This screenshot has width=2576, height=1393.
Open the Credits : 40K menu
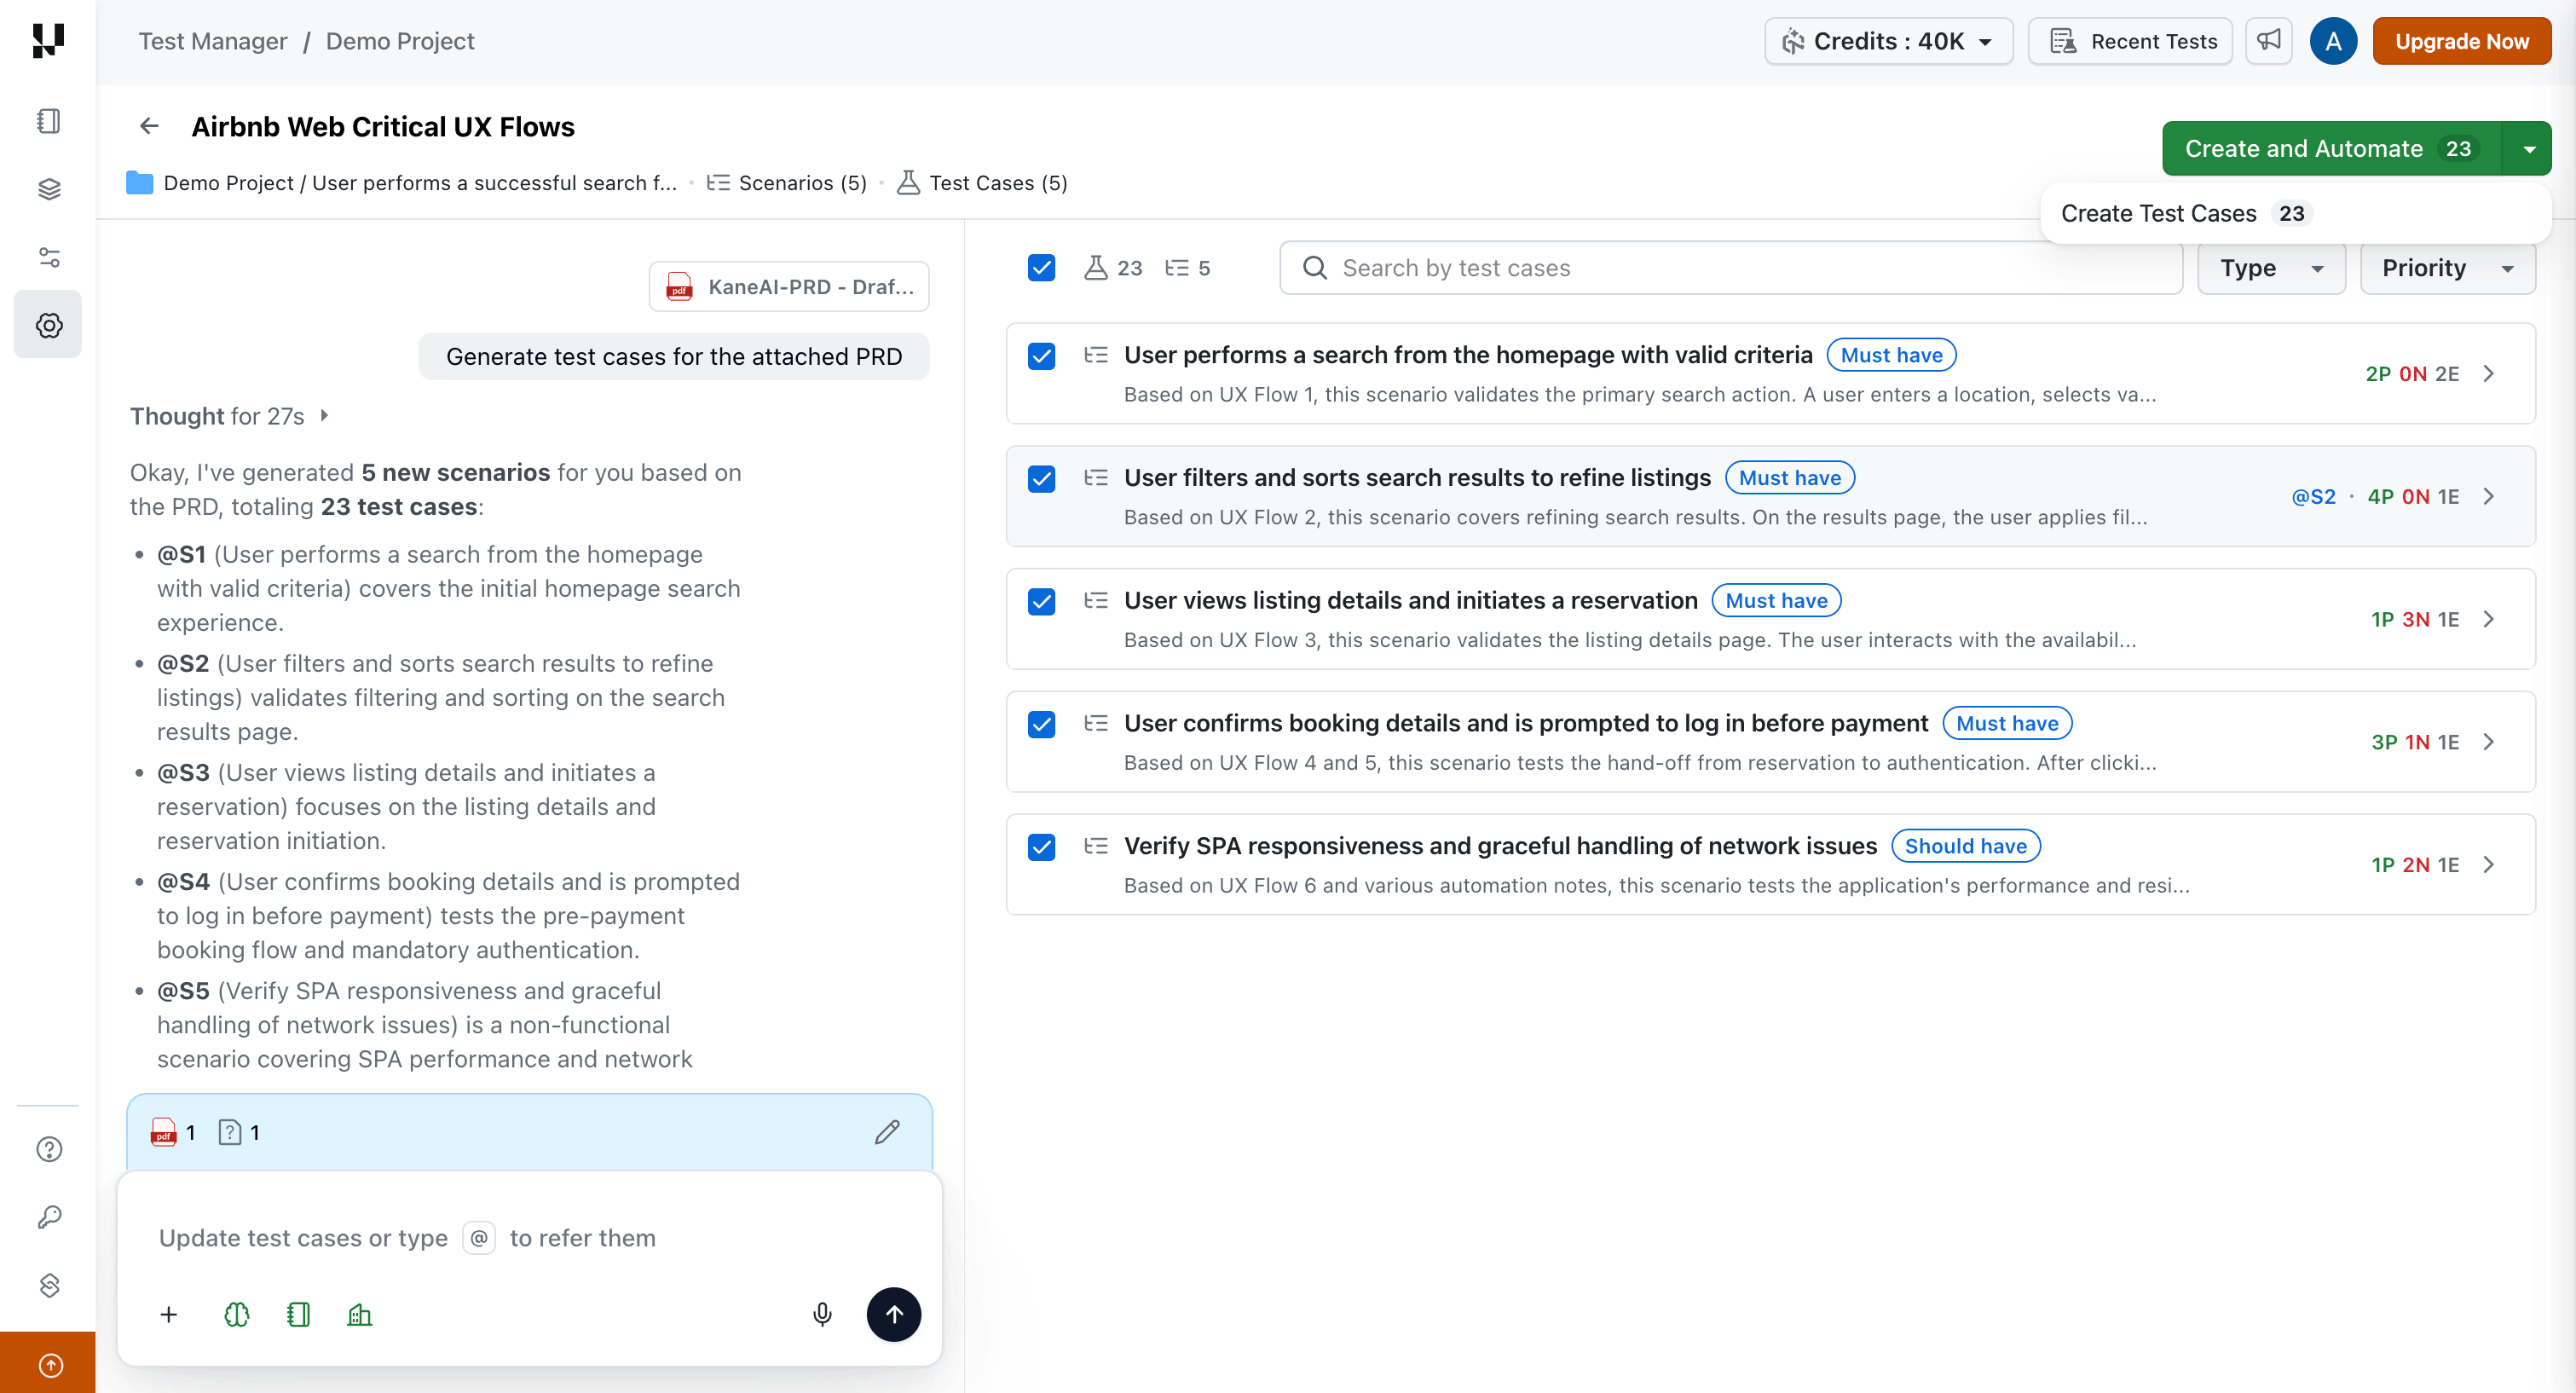tap(1887, 41)
